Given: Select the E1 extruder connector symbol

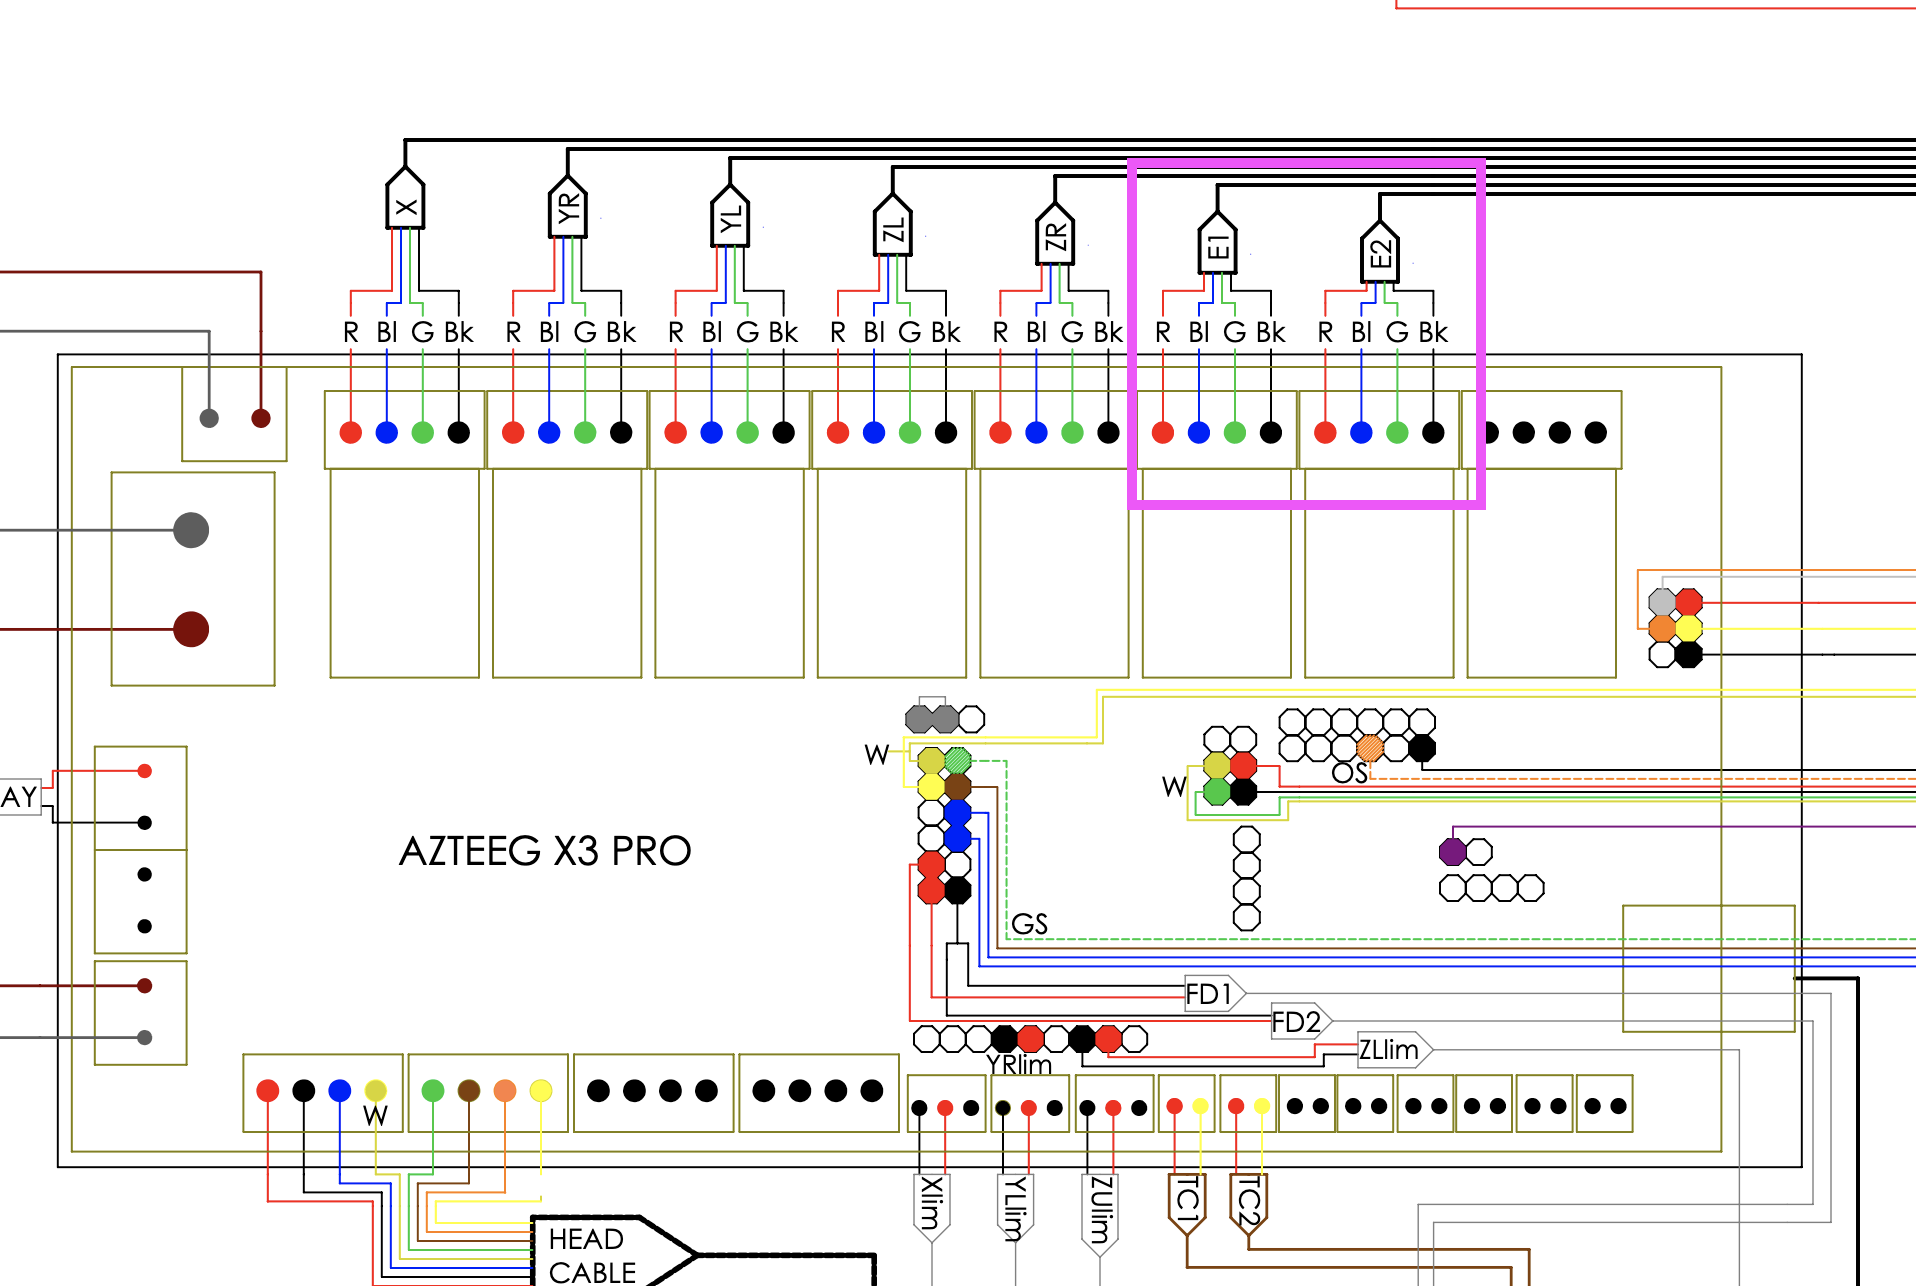Looking at the screenshot, I should 1217,246.
